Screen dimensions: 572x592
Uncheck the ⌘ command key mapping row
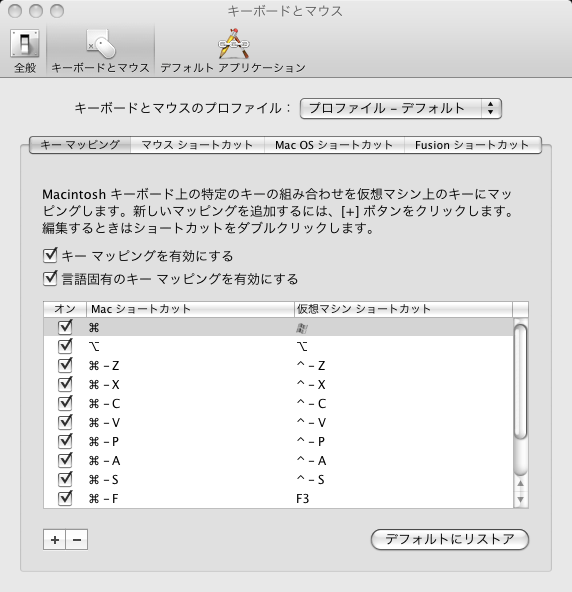click(x=65, y=327)
